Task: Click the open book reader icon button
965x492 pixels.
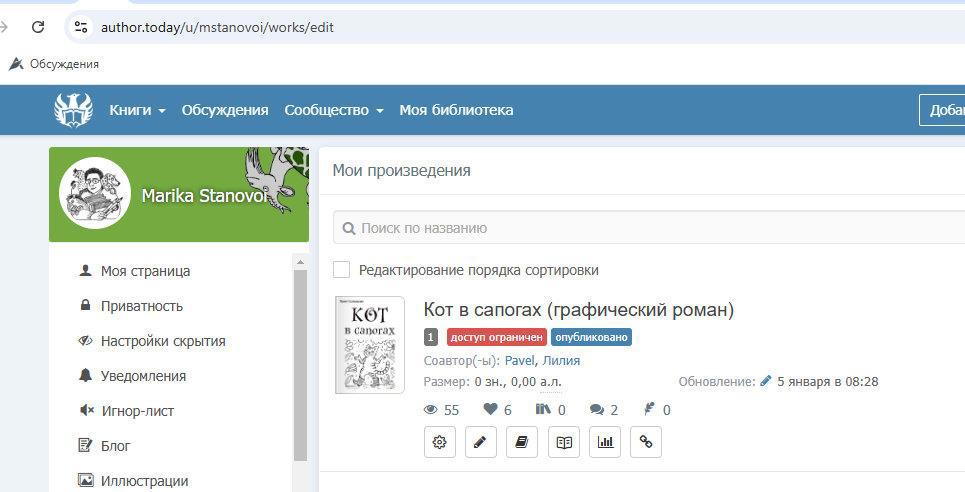Action: pyautogui.click(x=564, y=442)
